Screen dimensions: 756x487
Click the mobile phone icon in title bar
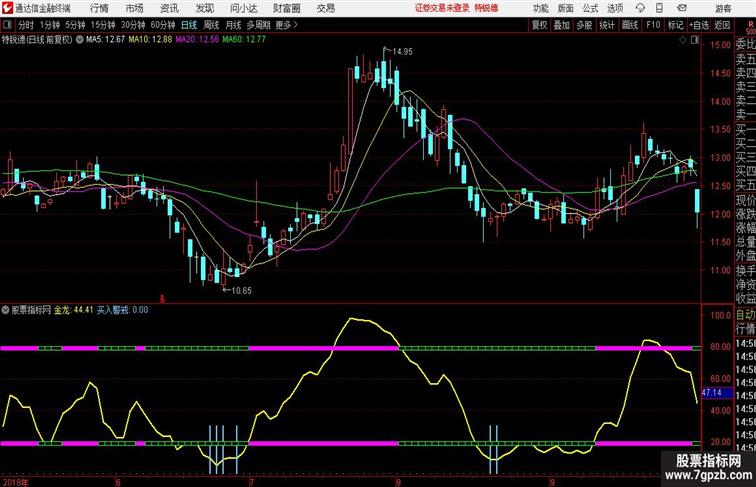coord(659,8)
